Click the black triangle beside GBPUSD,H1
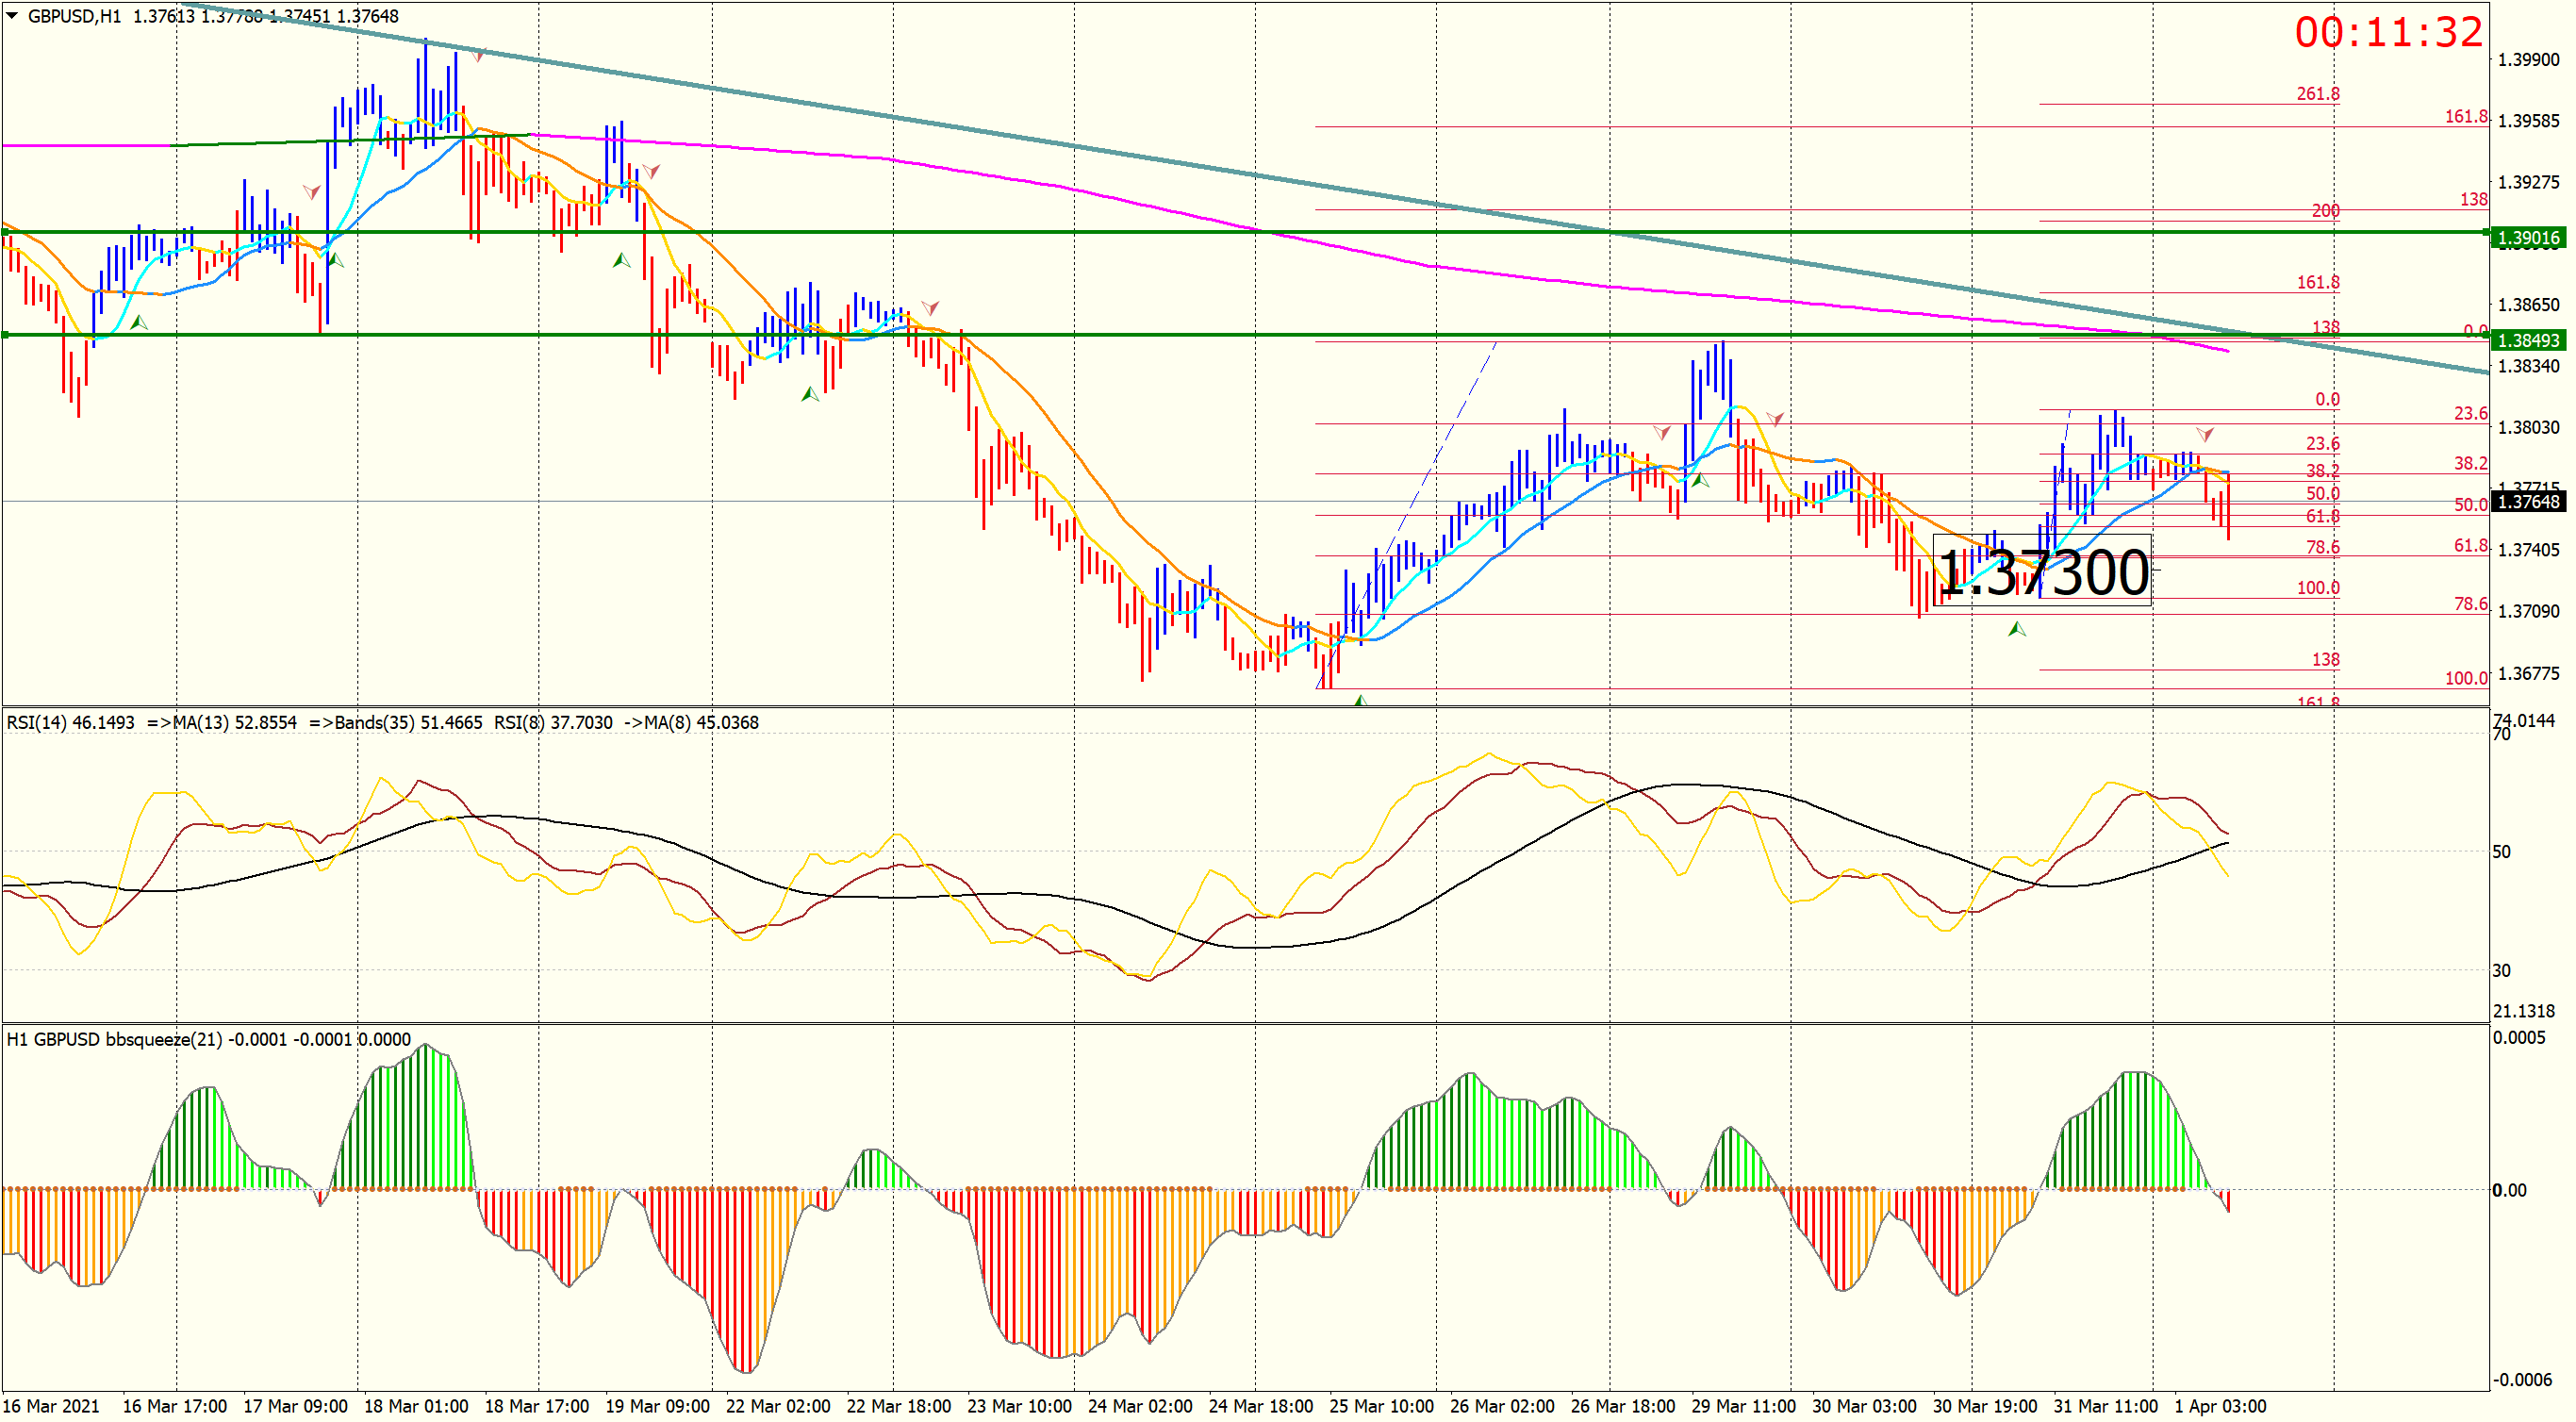This screenshot has height=1422, width=2576. click(12, 16)
